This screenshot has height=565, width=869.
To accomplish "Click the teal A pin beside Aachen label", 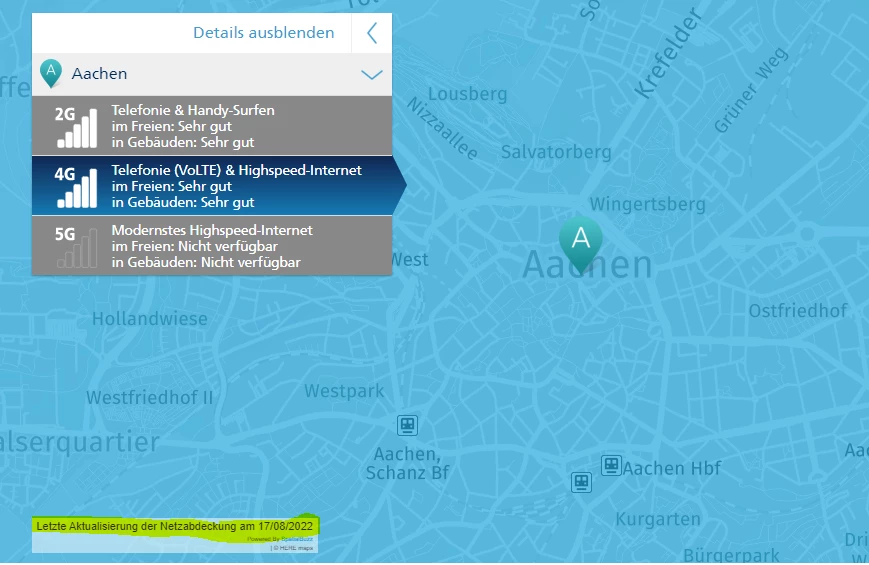I will (x=51, y=73).
